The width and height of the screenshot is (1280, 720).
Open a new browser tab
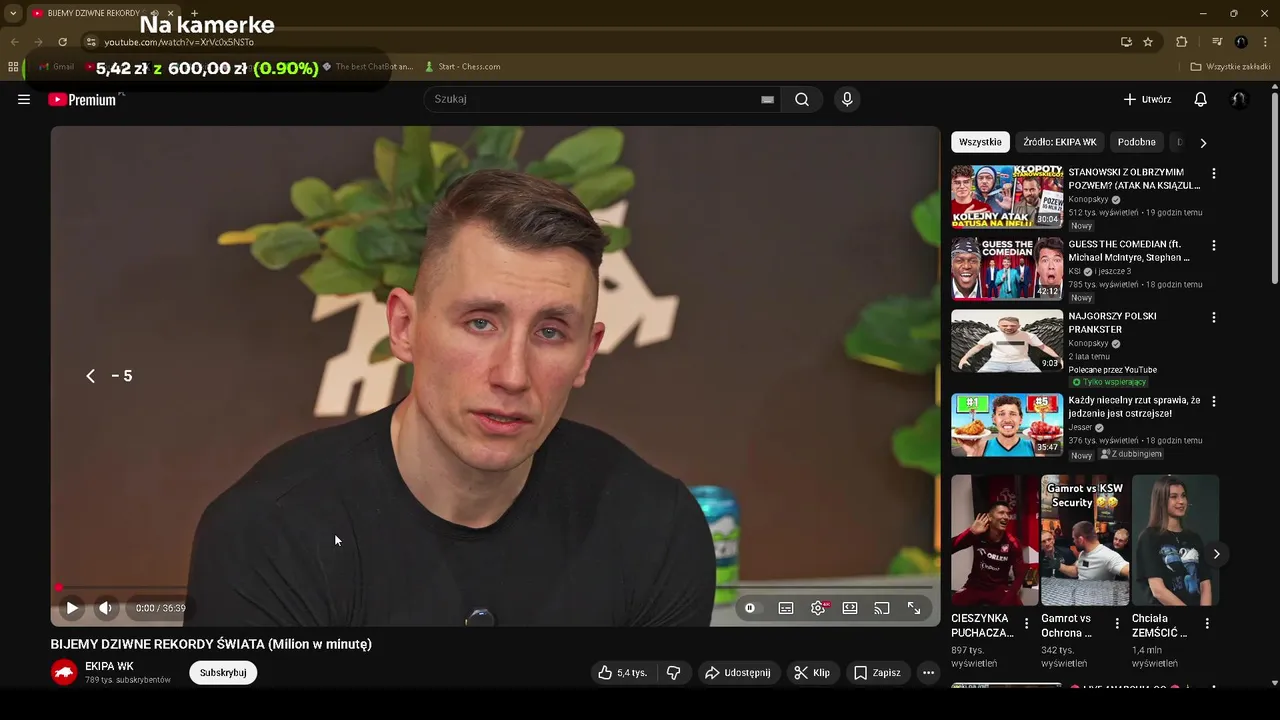pos(194,13)
